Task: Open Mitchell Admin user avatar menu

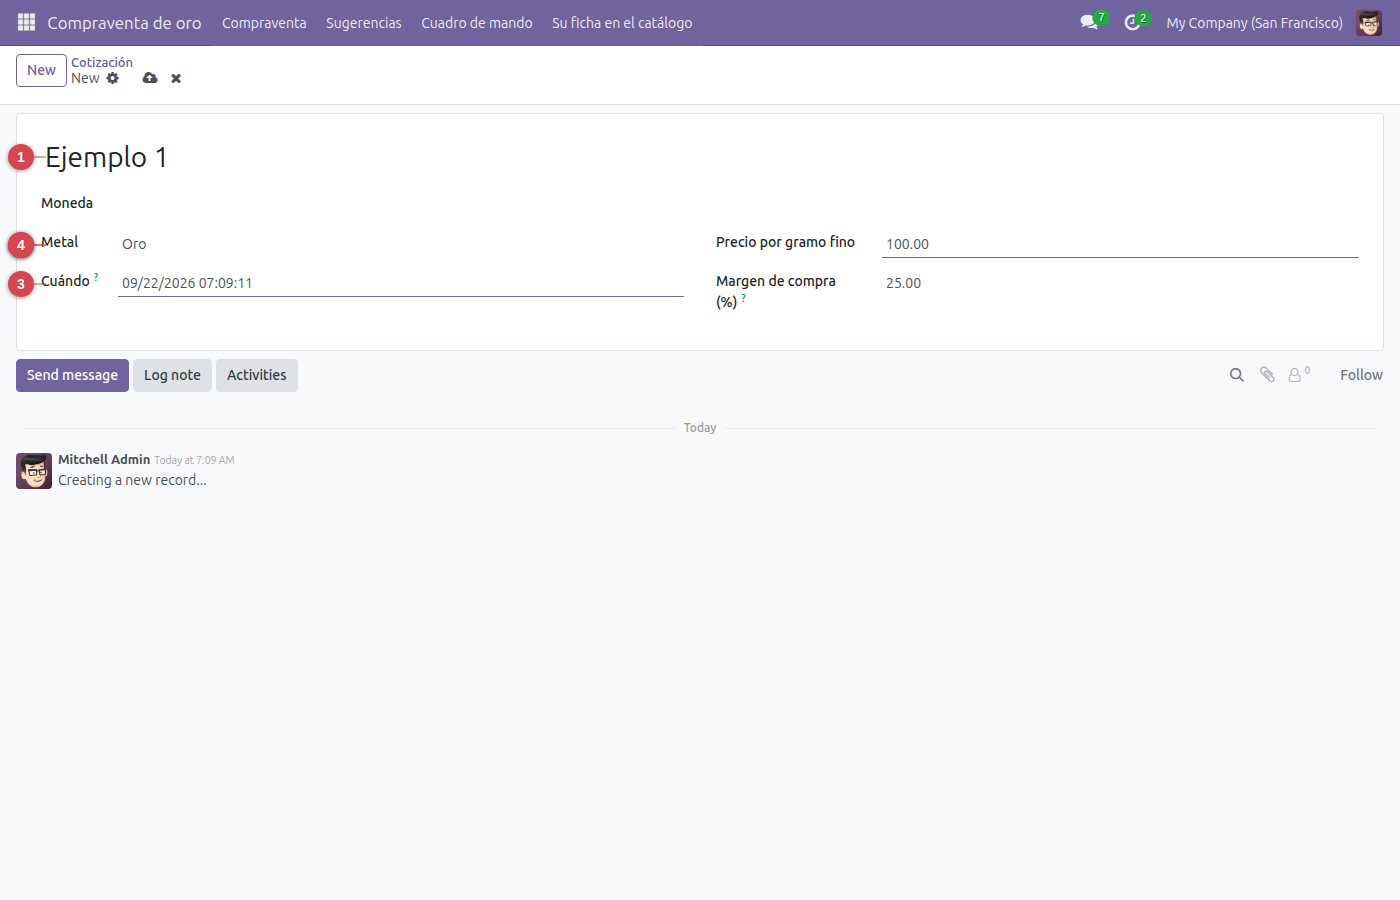Action: coord(1369,22)
